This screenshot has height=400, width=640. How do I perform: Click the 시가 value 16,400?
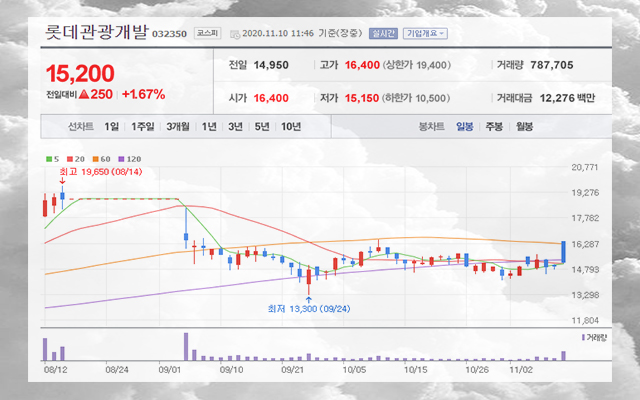tap(271, 98)
